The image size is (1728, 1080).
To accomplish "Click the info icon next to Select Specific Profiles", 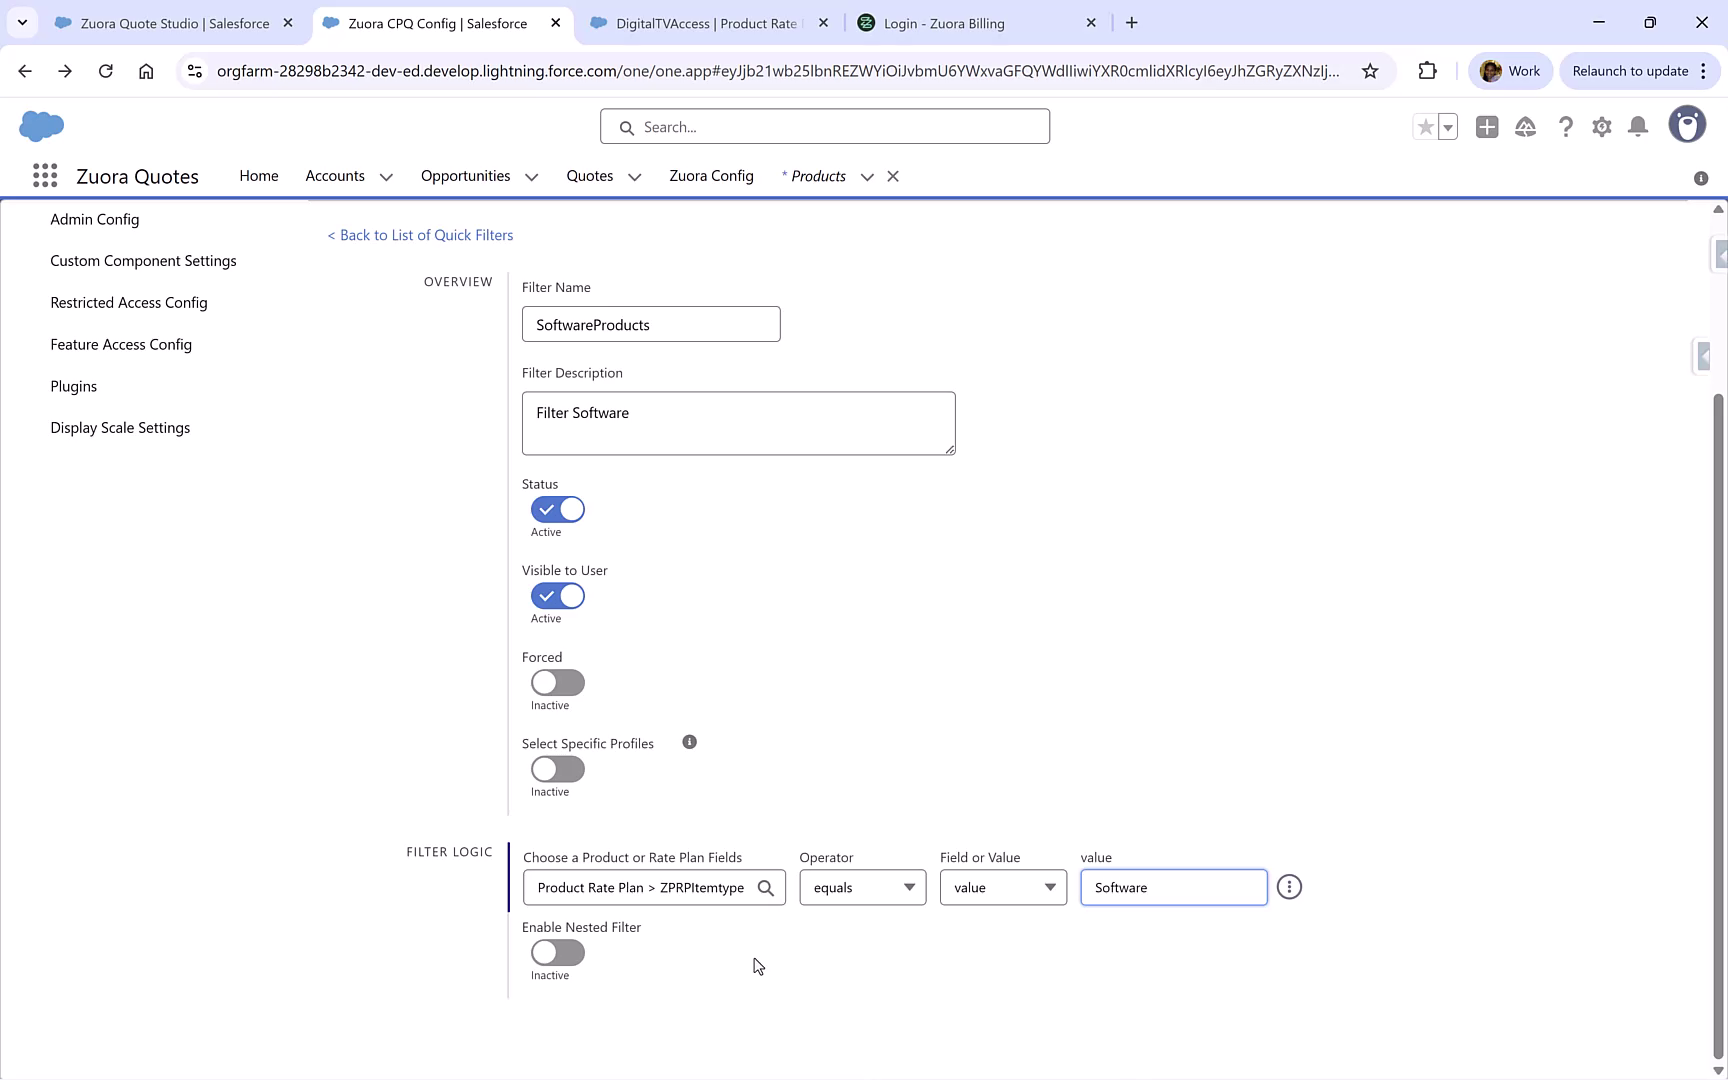I will 689,742.
